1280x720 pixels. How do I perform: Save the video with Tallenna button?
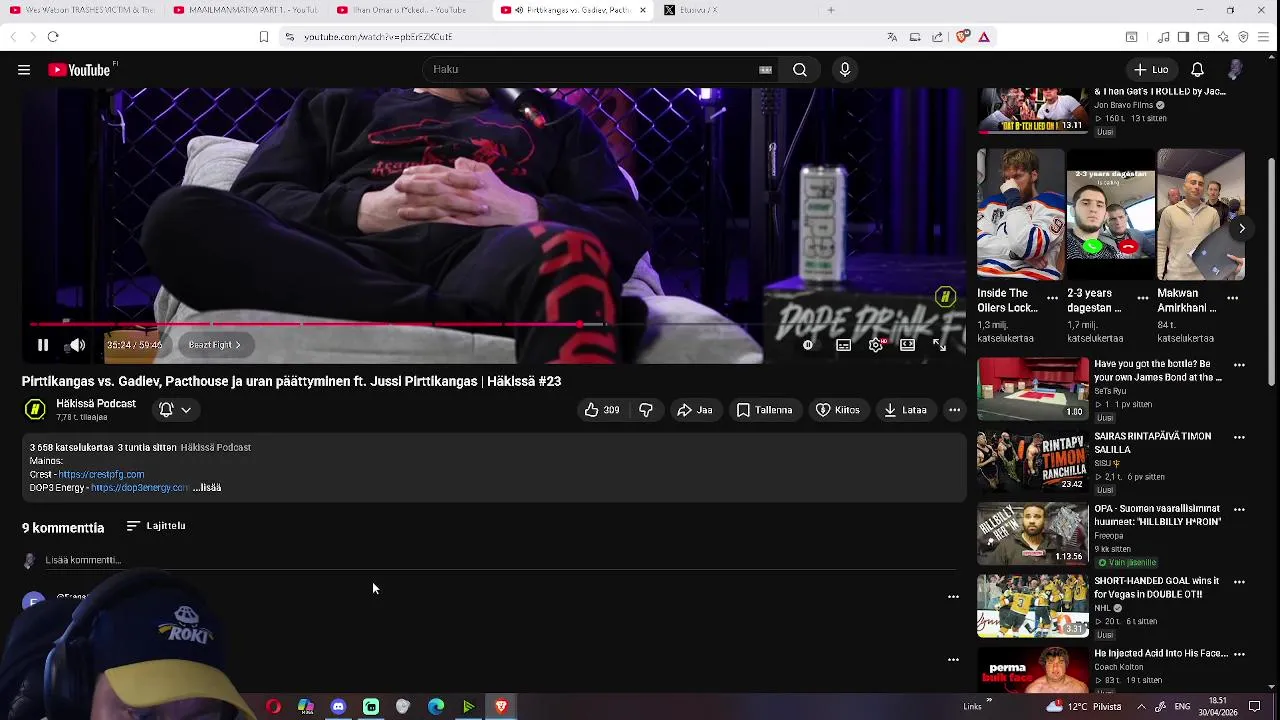click(764, 410)
